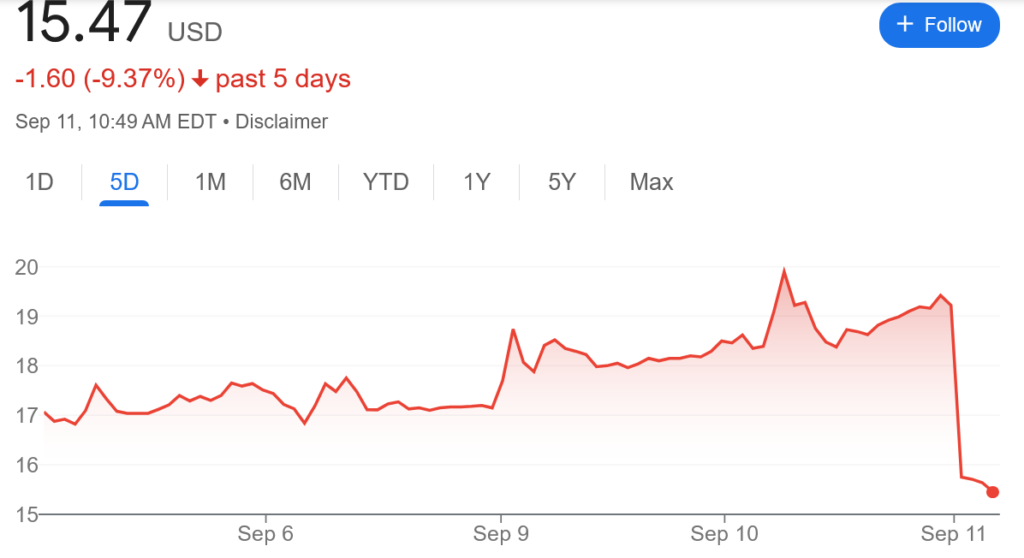1024x558 pixels.
Task: View the 5Y chart range
Action: point(562,182)
